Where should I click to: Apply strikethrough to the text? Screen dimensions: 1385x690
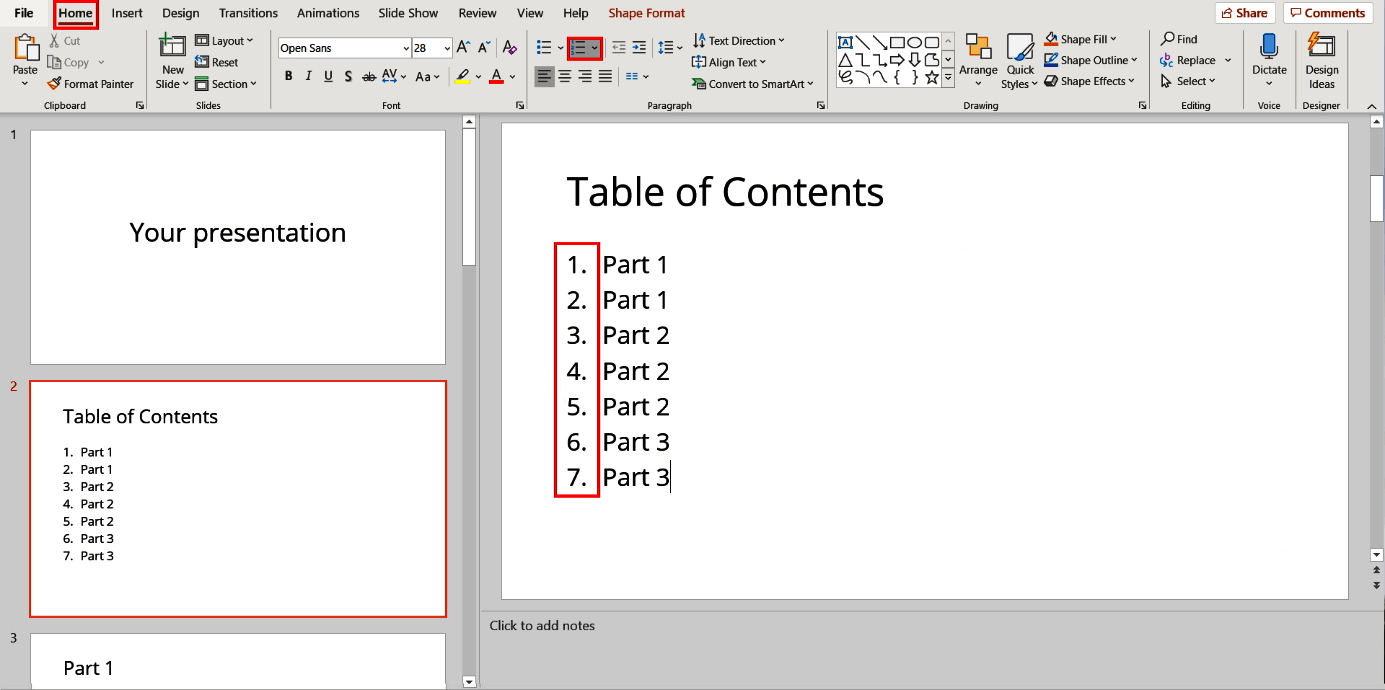[369, 75]
